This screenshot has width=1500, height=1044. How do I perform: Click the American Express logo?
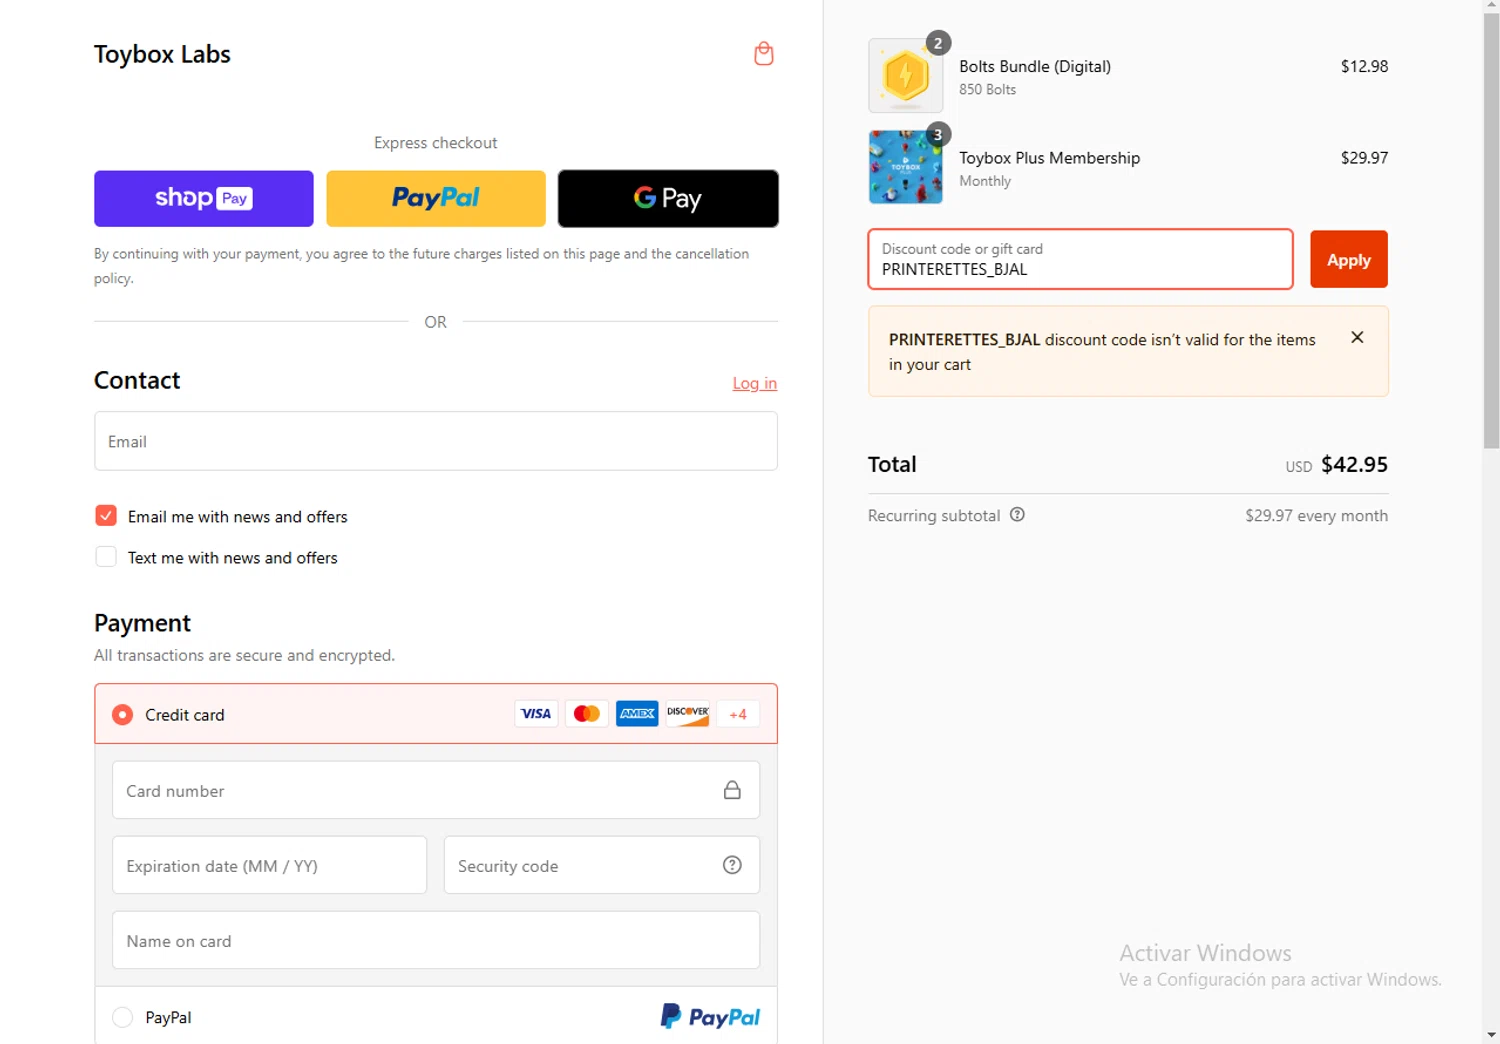tap(637, 714)
